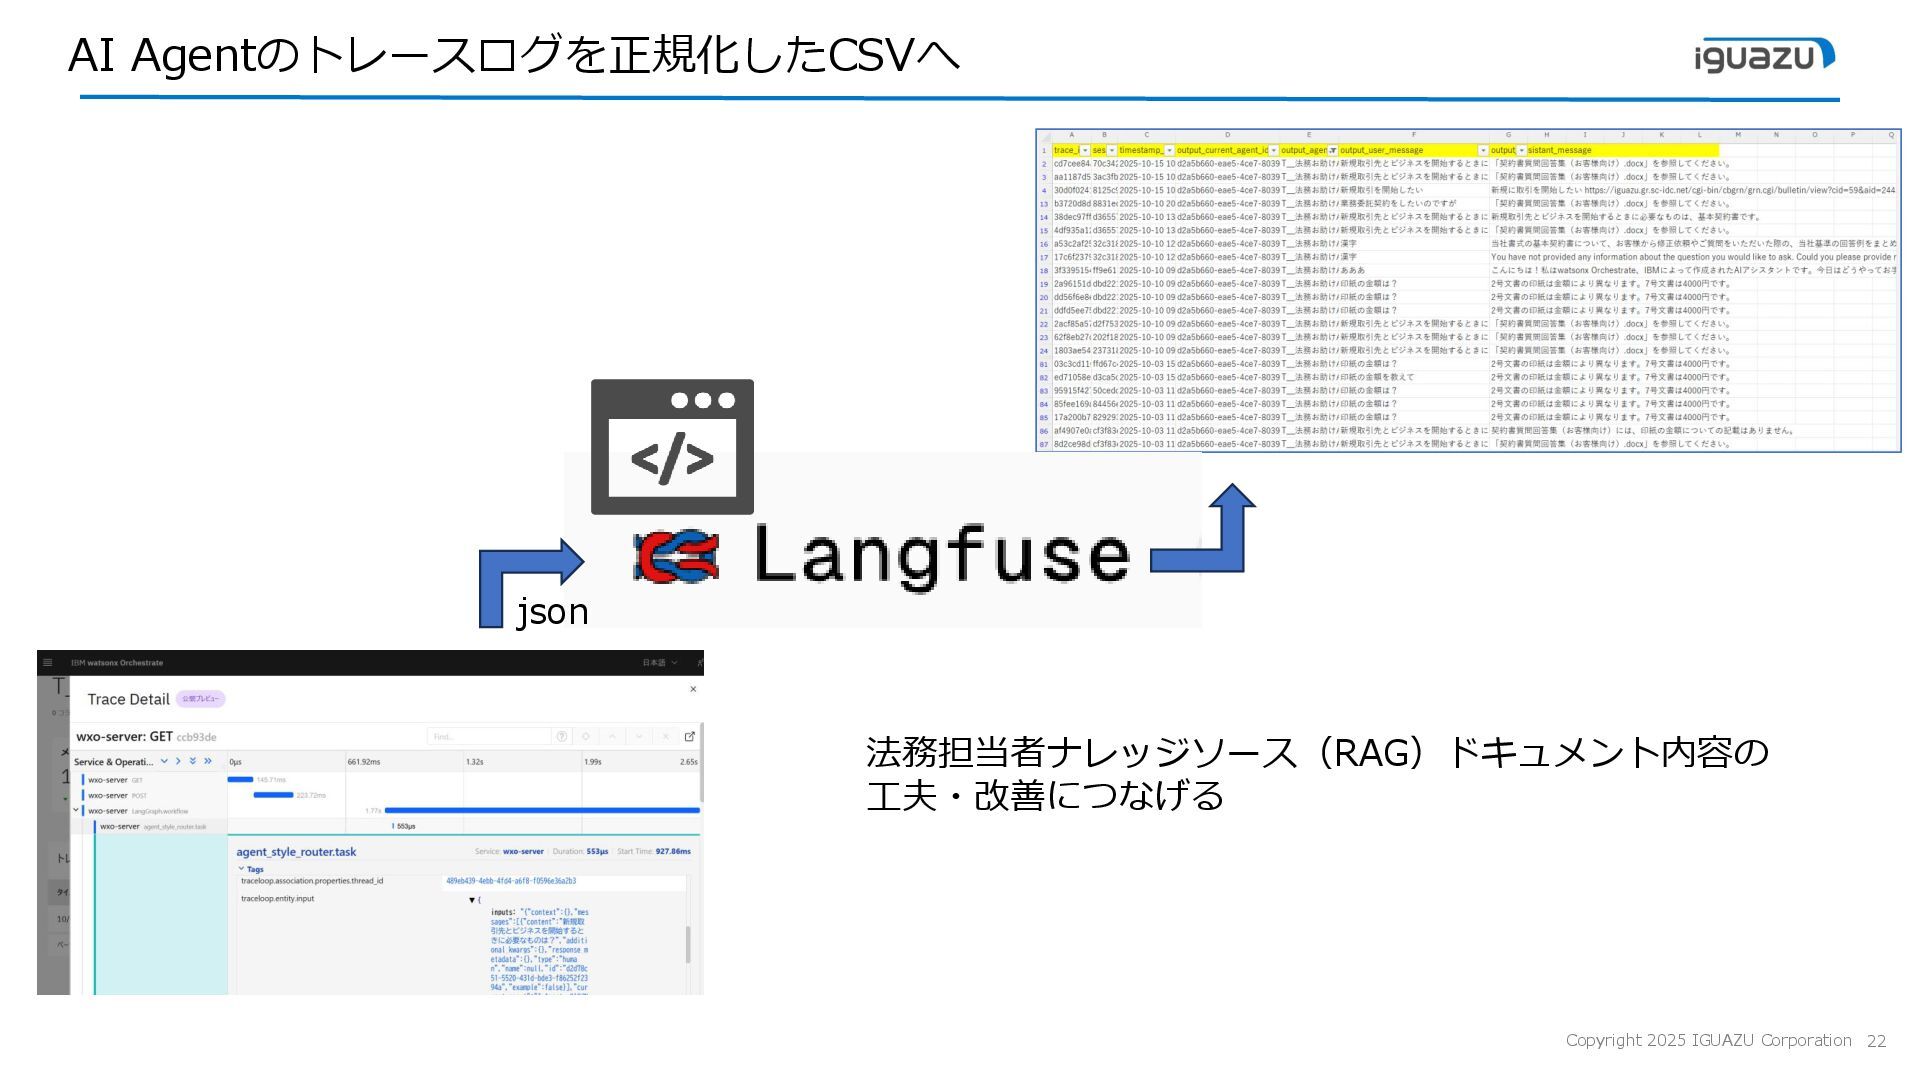Open the trace_id column filter dropdown

(1085, 150)
